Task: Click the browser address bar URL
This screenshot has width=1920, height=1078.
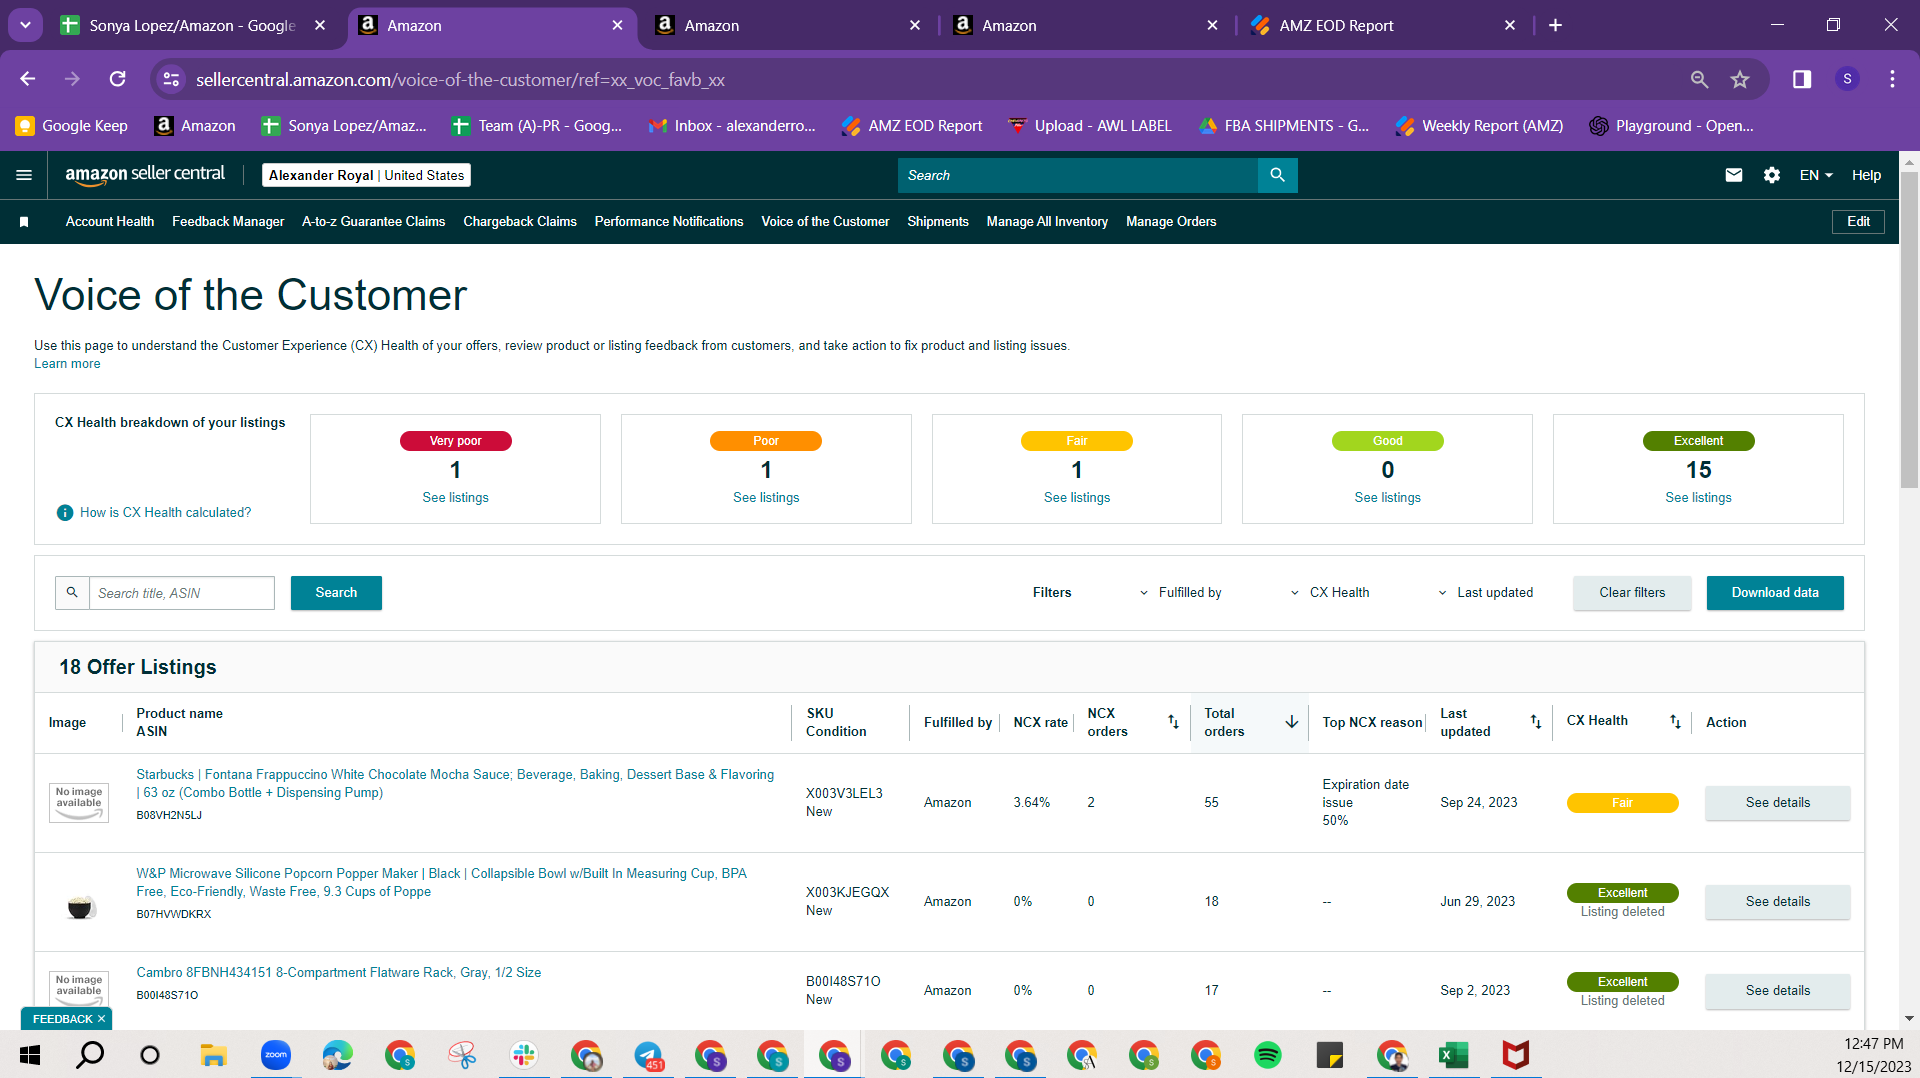Action: click(460, 80)
